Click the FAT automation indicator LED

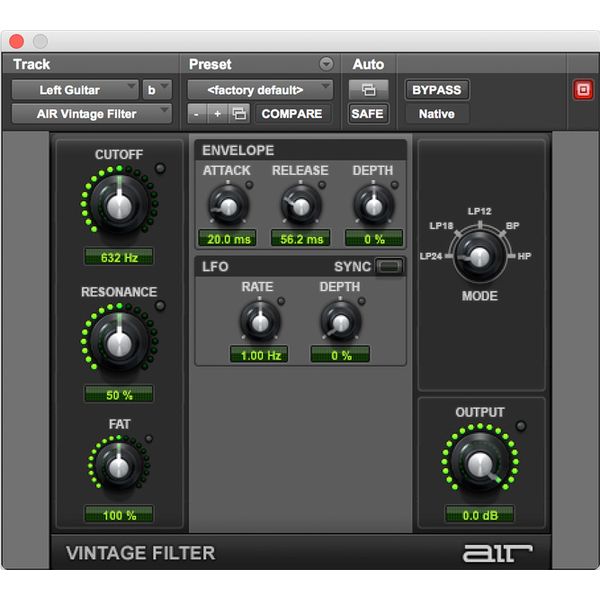(x=149, y=439)
